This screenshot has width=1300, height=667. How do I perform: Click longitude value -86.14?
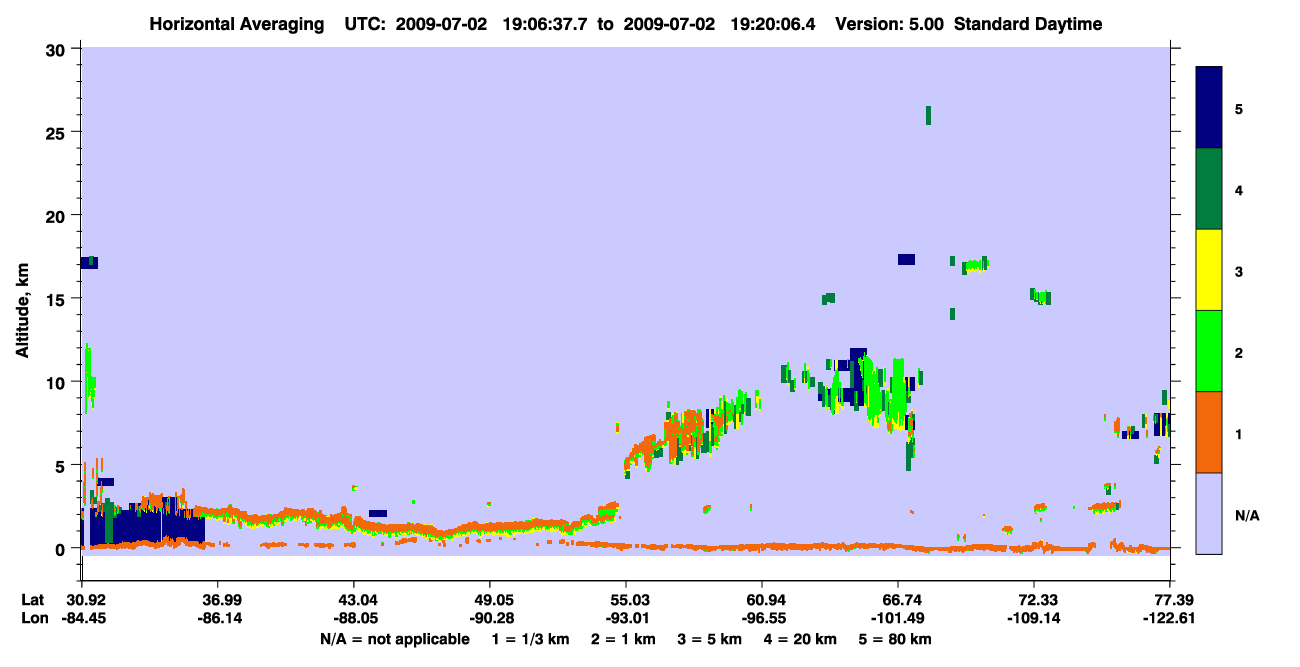pos(218,618)
